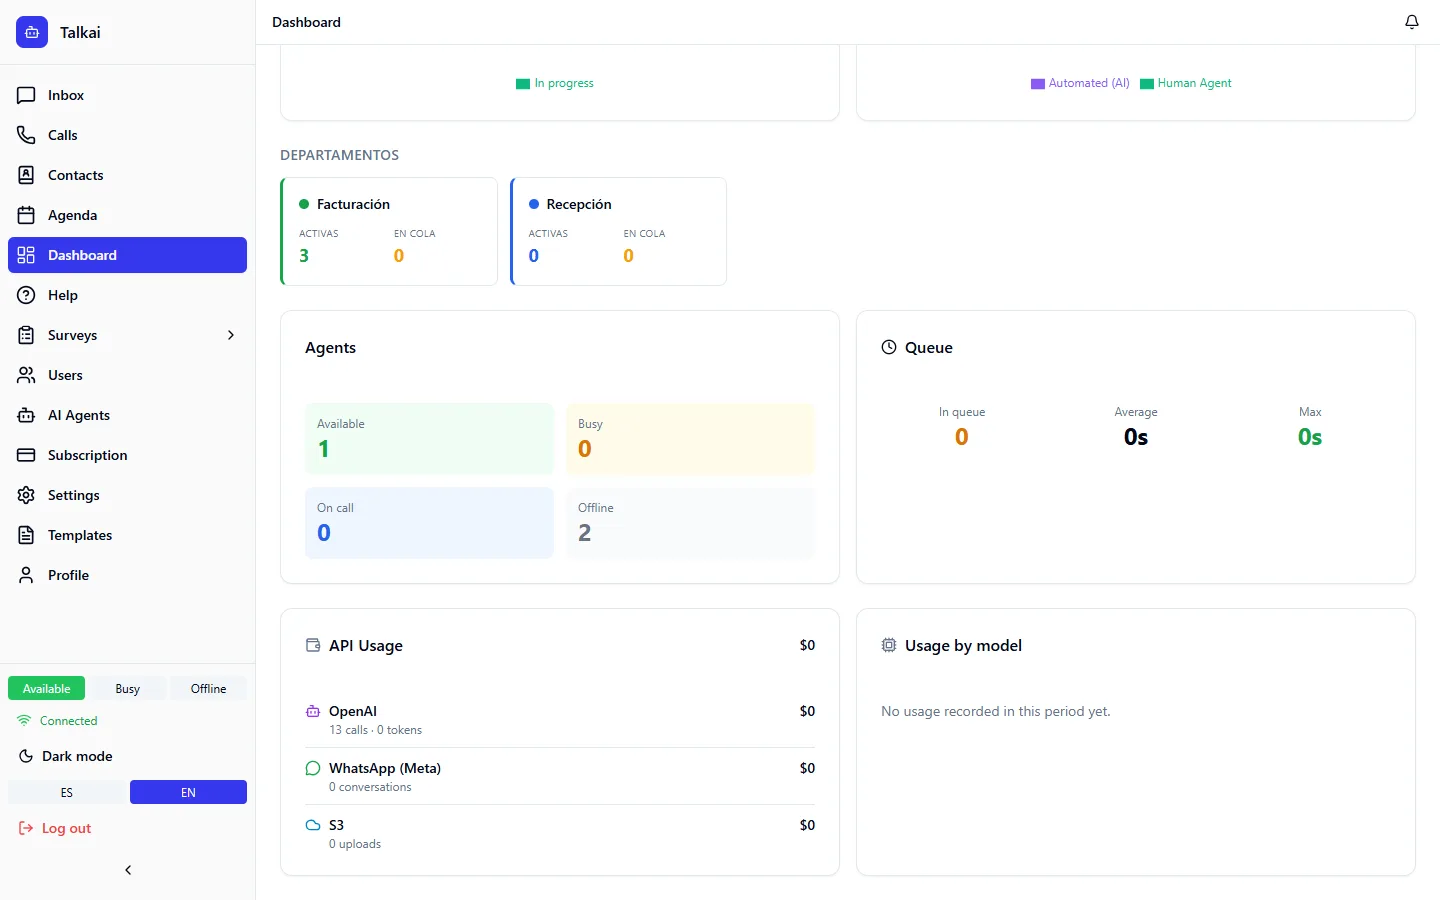Click the Usage by model chip icon
The image size is (1440, 900).
[889, 645]
